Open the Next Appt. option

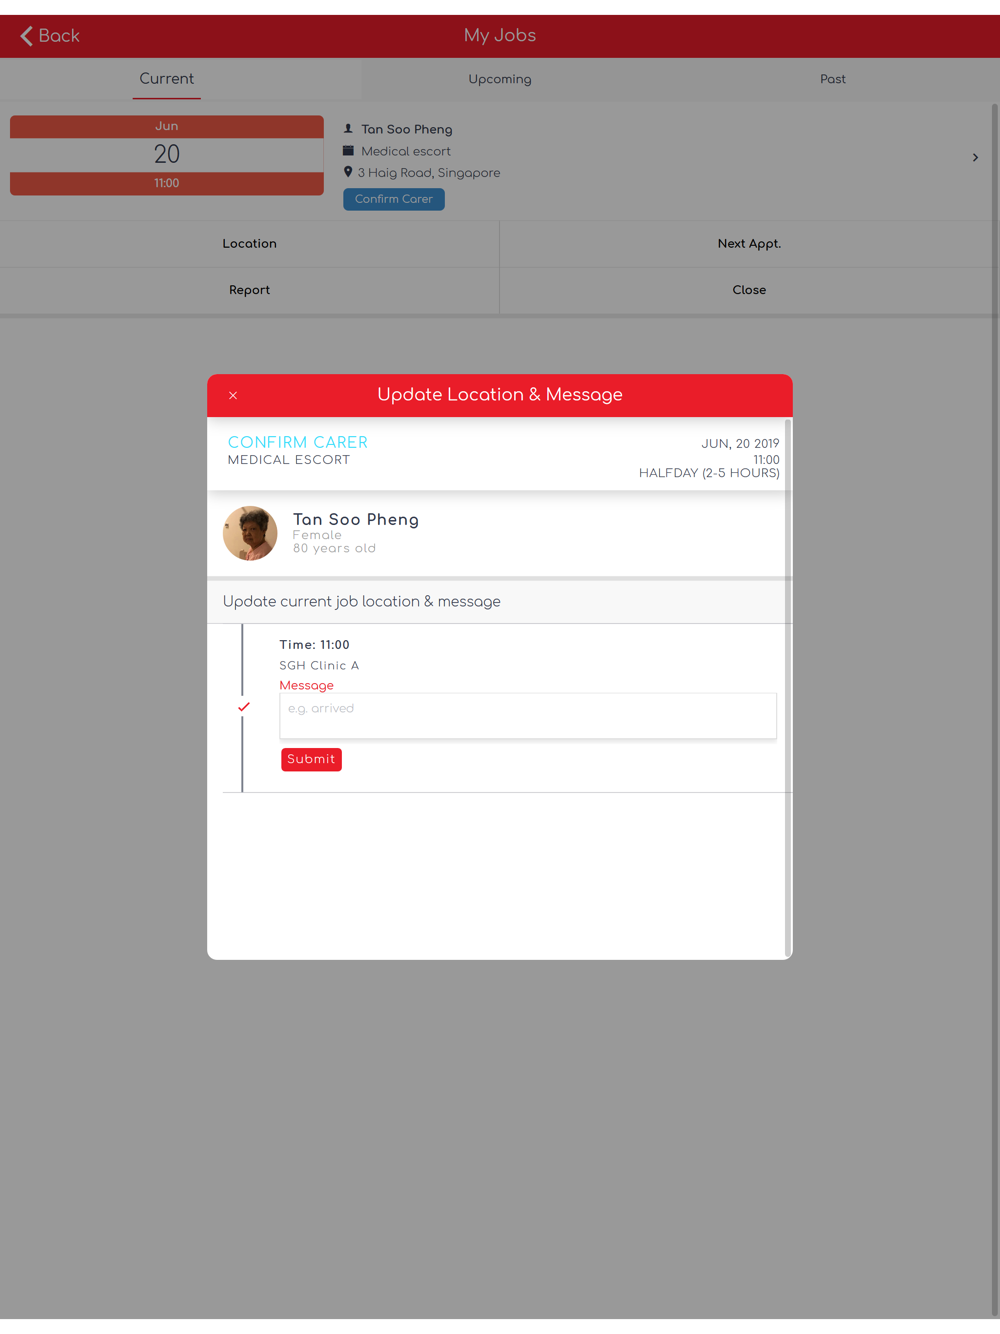click(749, 244)
